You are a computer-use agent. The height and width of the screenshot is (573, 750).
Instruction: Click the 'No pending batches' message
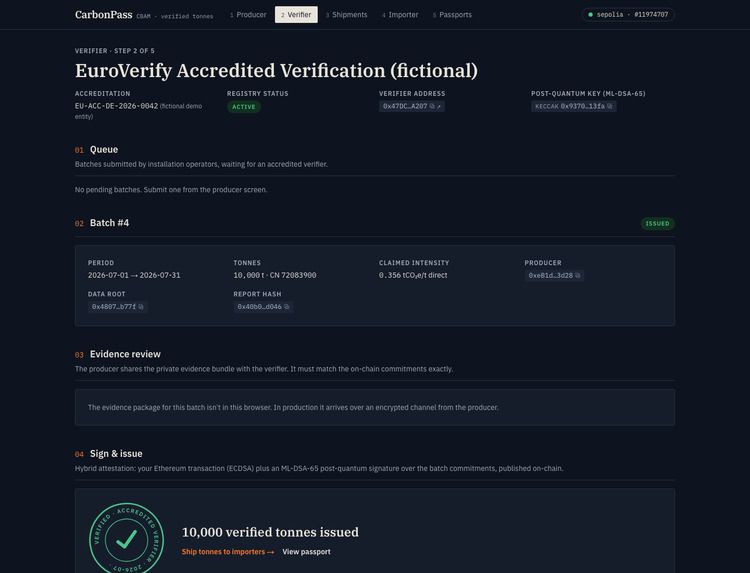(171, 190)
